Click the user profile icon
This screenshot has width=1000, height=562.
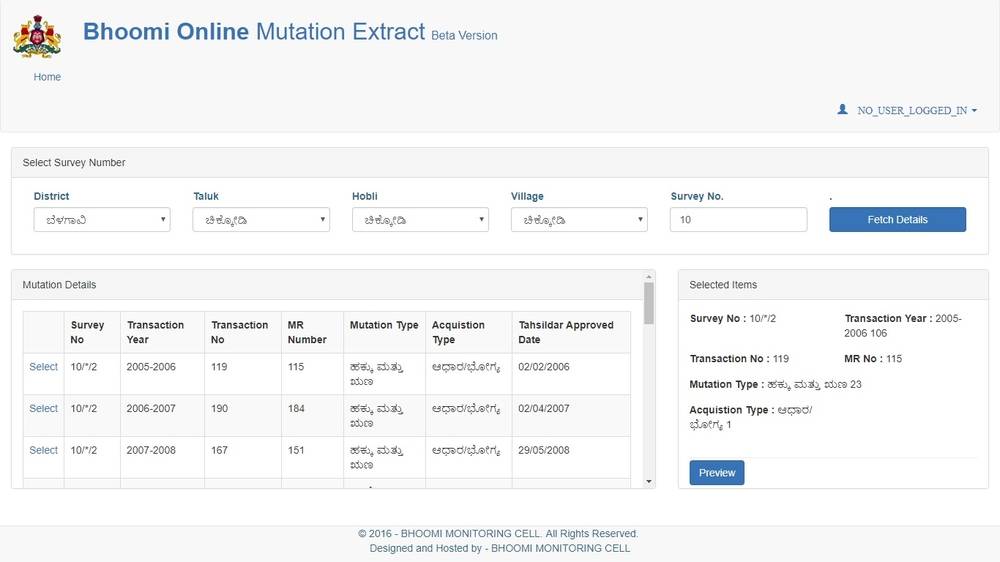coord(842,110)
